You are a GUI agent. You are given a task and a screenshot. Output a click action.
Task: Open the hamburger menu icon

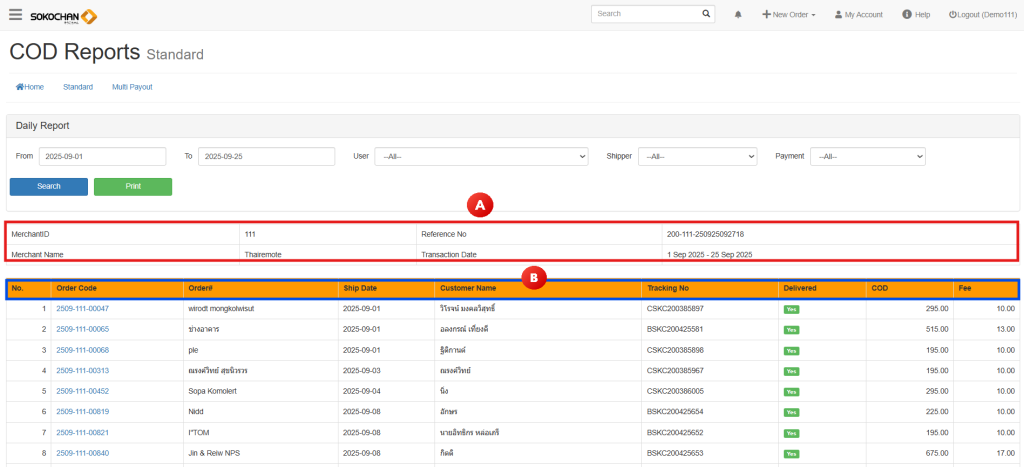(x=16, y=15)
